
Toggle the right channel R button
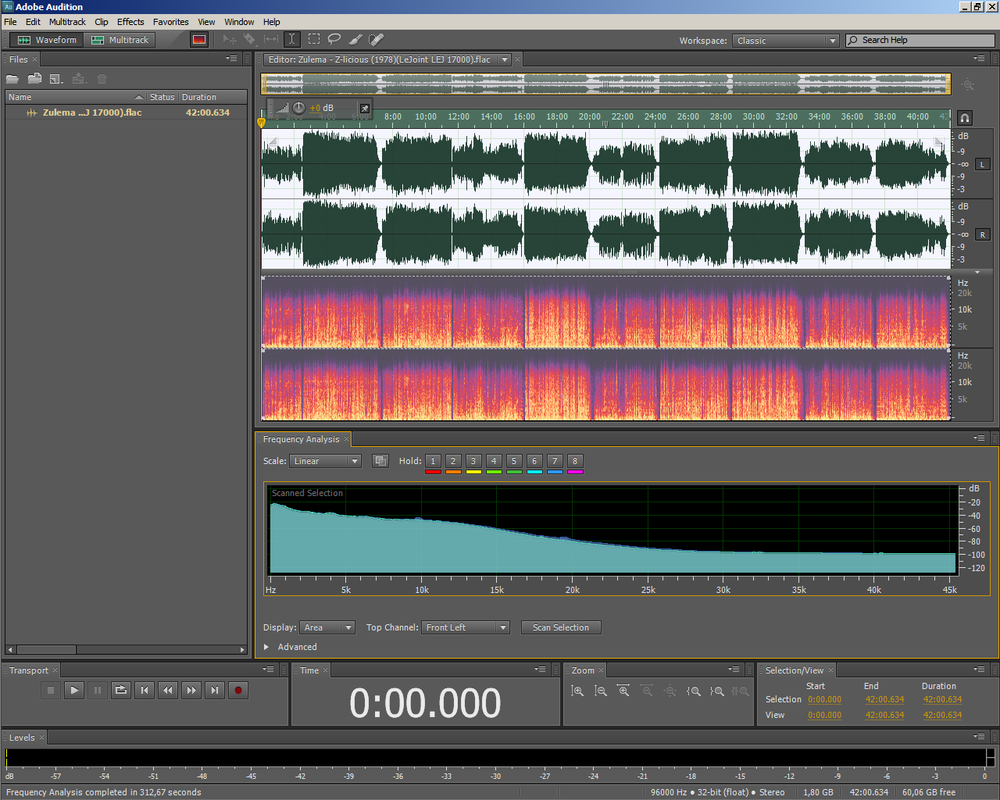(982, 235)
